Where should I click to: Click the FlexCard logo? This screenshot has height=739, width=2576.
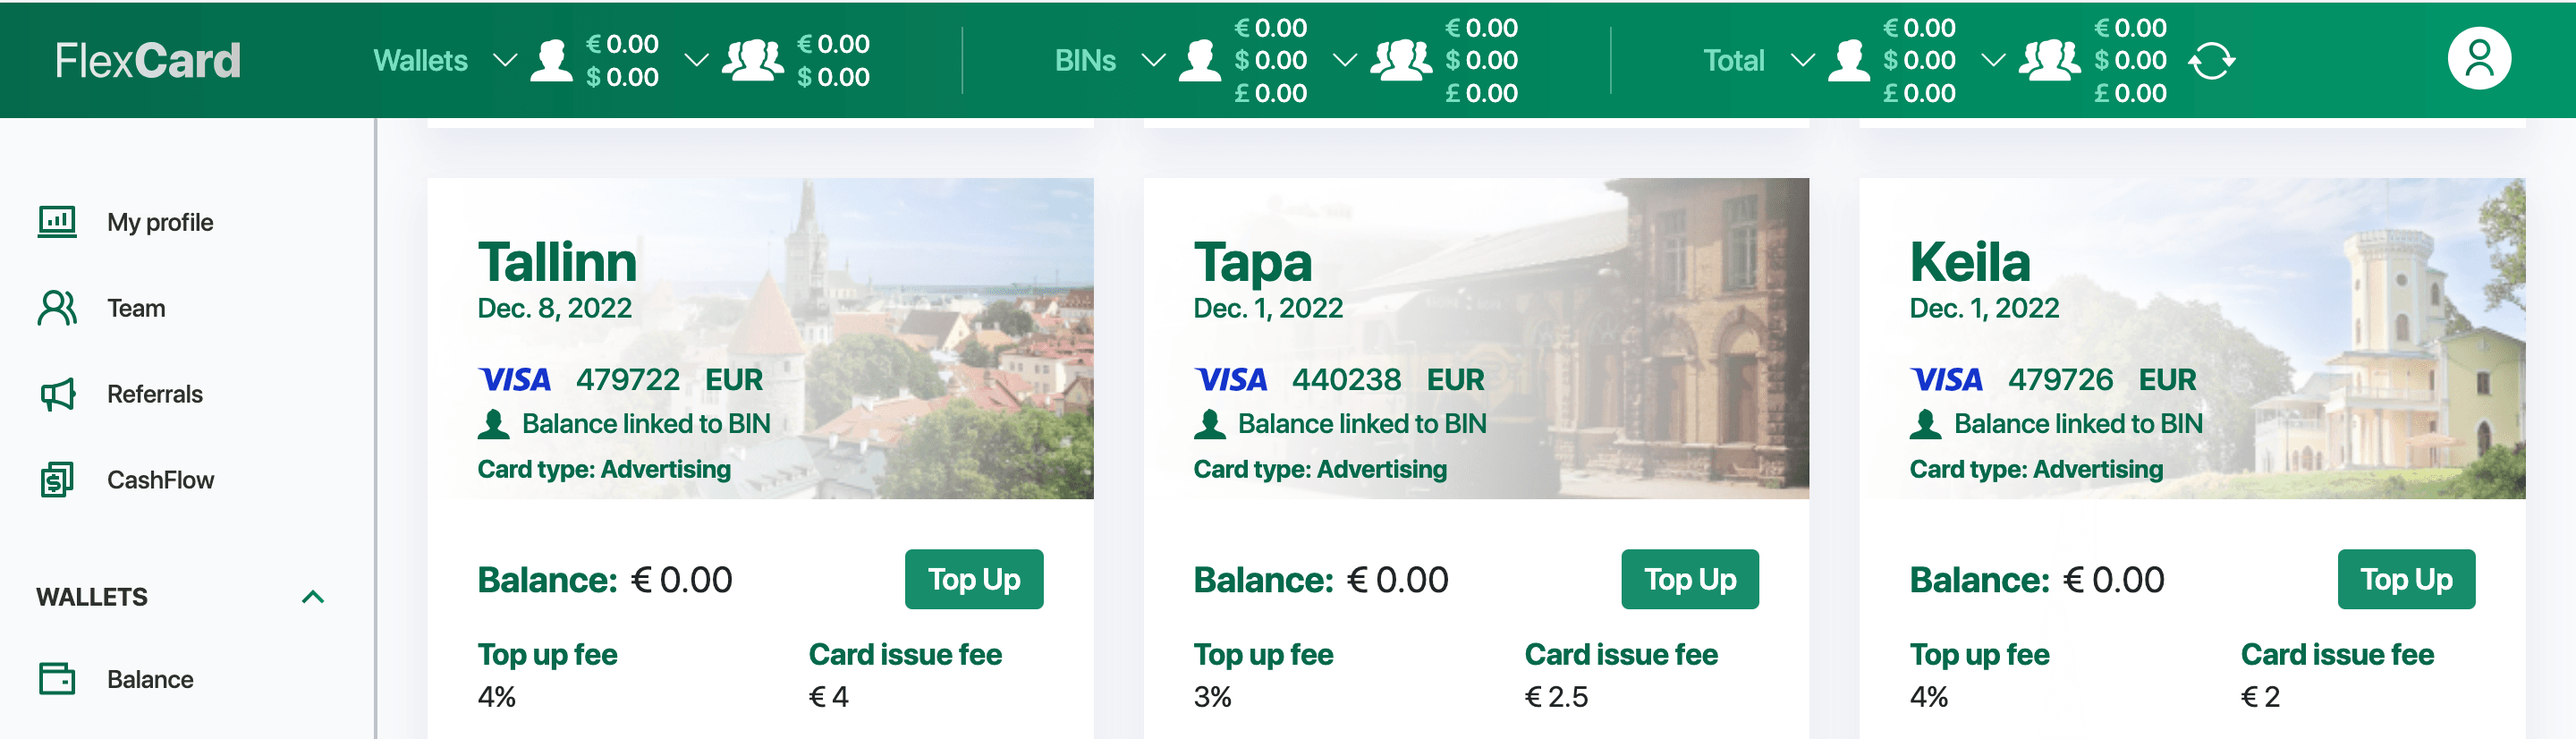click(x=147, y=60)
